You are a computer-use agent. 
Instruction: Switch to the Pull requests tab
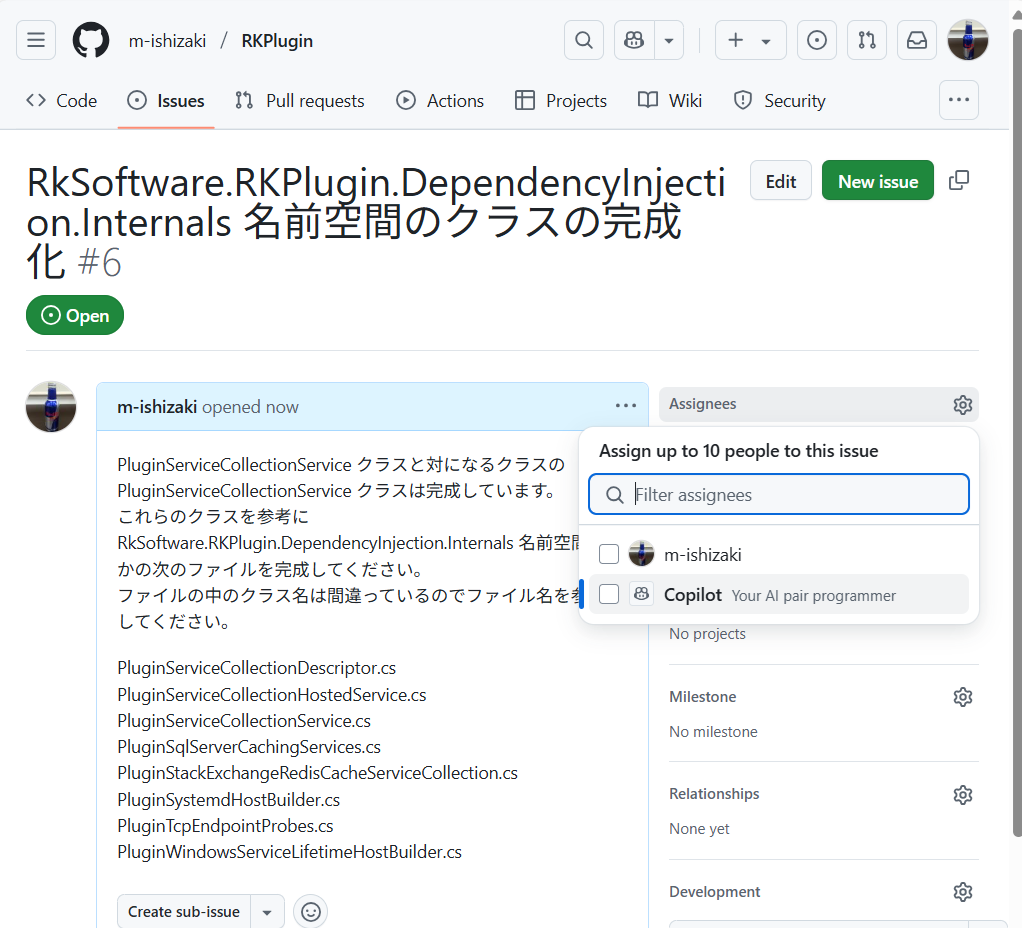(300, 101)
